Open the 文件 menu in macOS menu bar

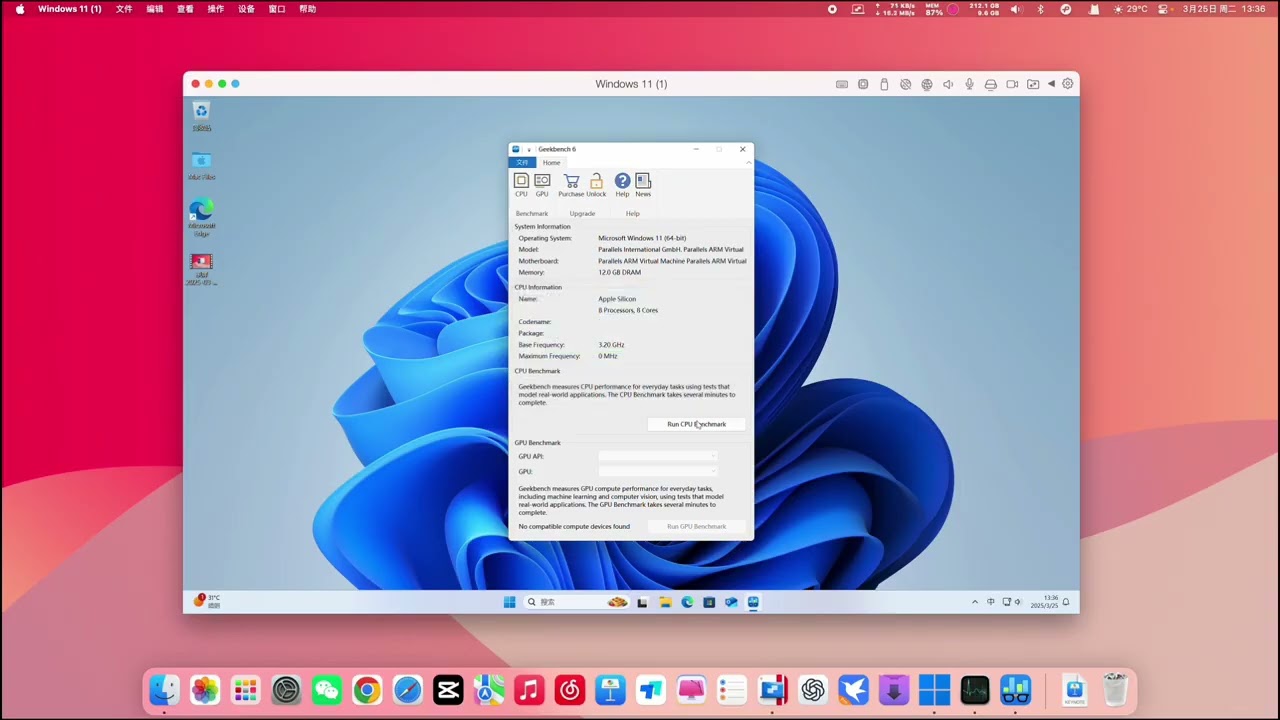[124, 9]
